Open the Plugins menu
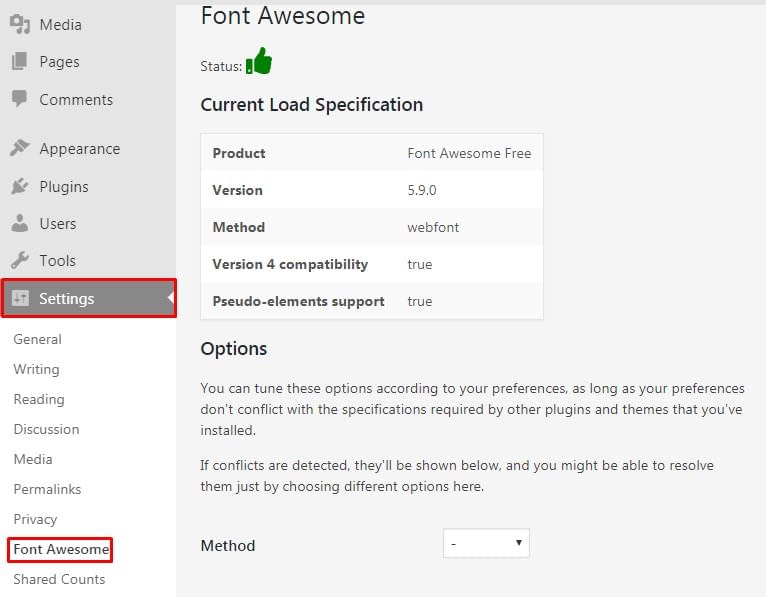 (64, 187)
